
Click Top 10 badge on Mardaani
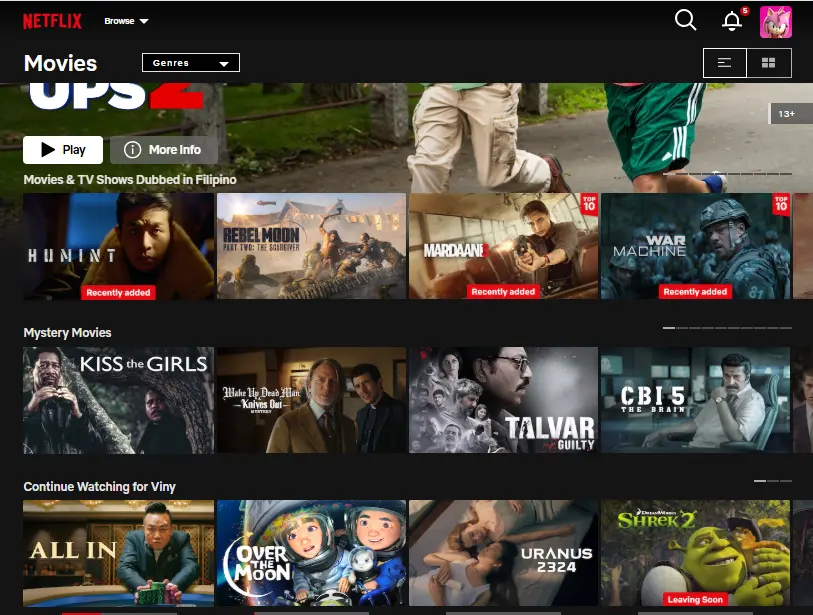589,204
